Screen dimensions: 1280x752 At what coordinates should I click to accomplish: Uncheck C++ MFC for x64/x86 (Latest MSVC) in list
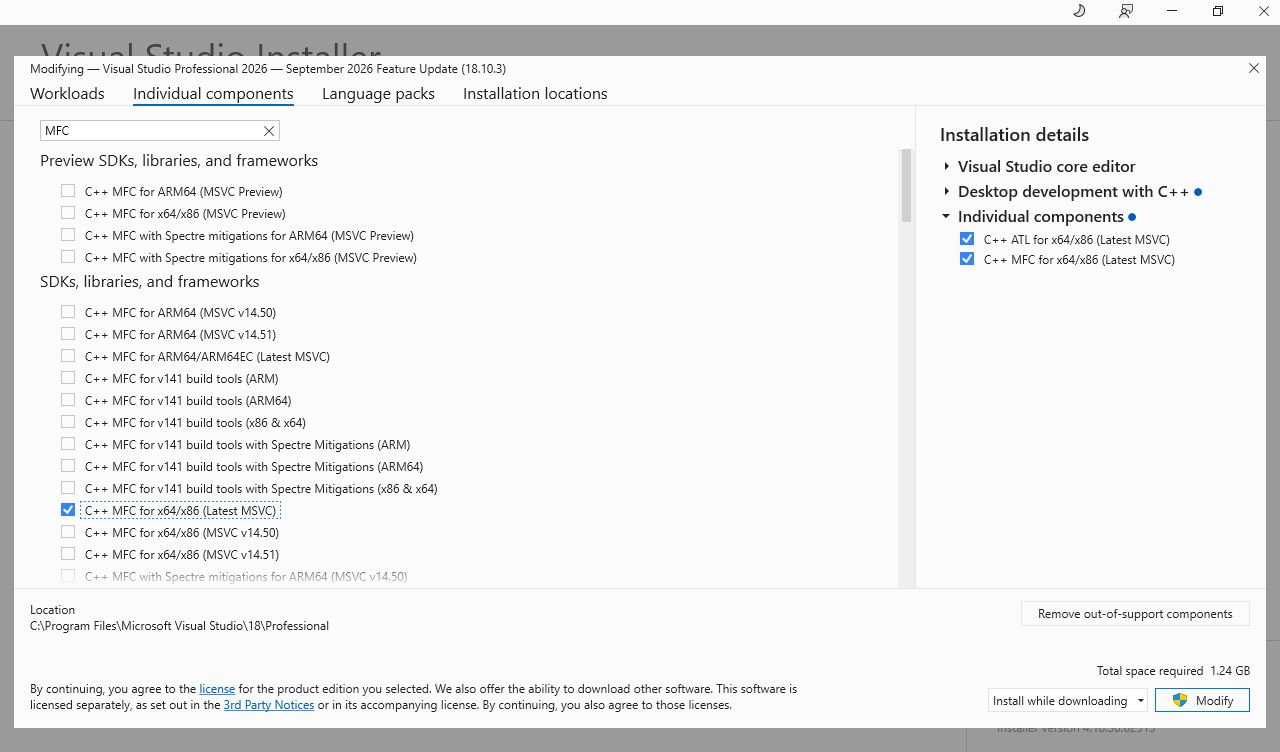point(68,510)
